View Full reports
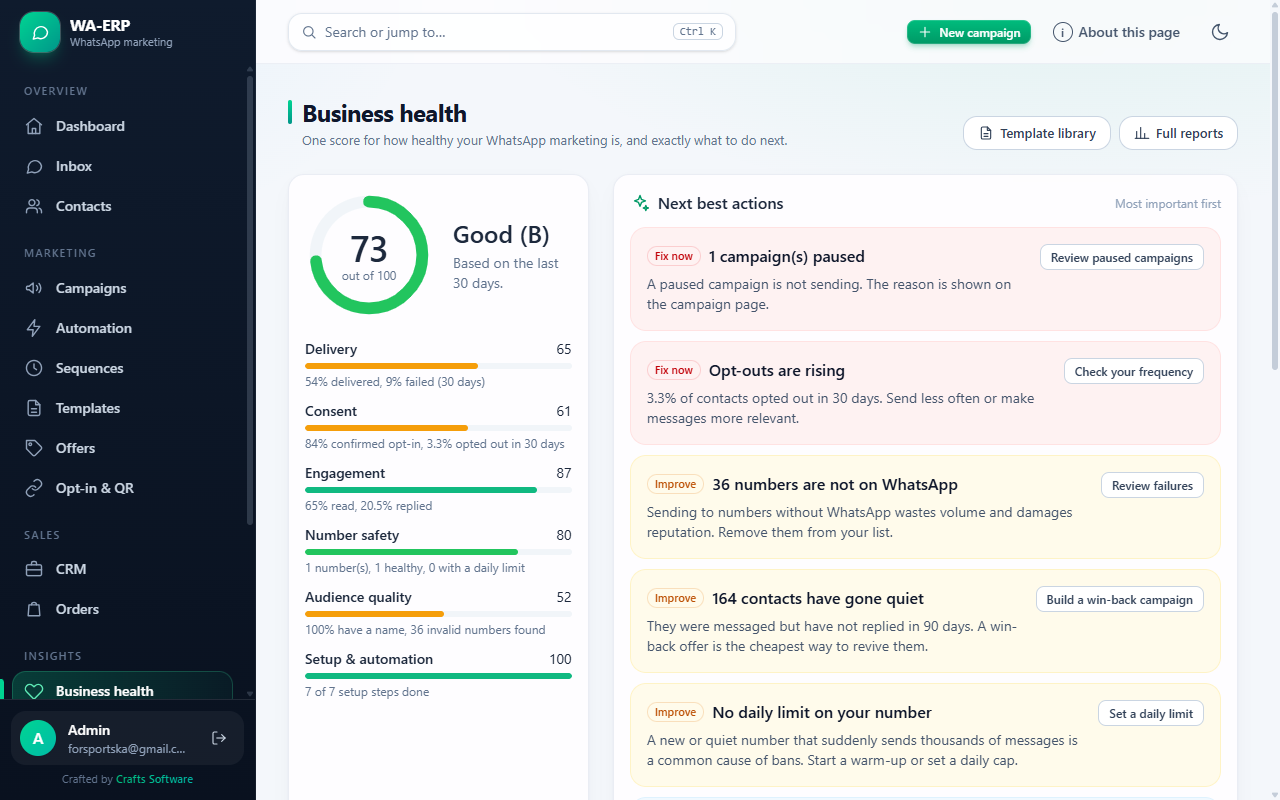 point(1178,133)
